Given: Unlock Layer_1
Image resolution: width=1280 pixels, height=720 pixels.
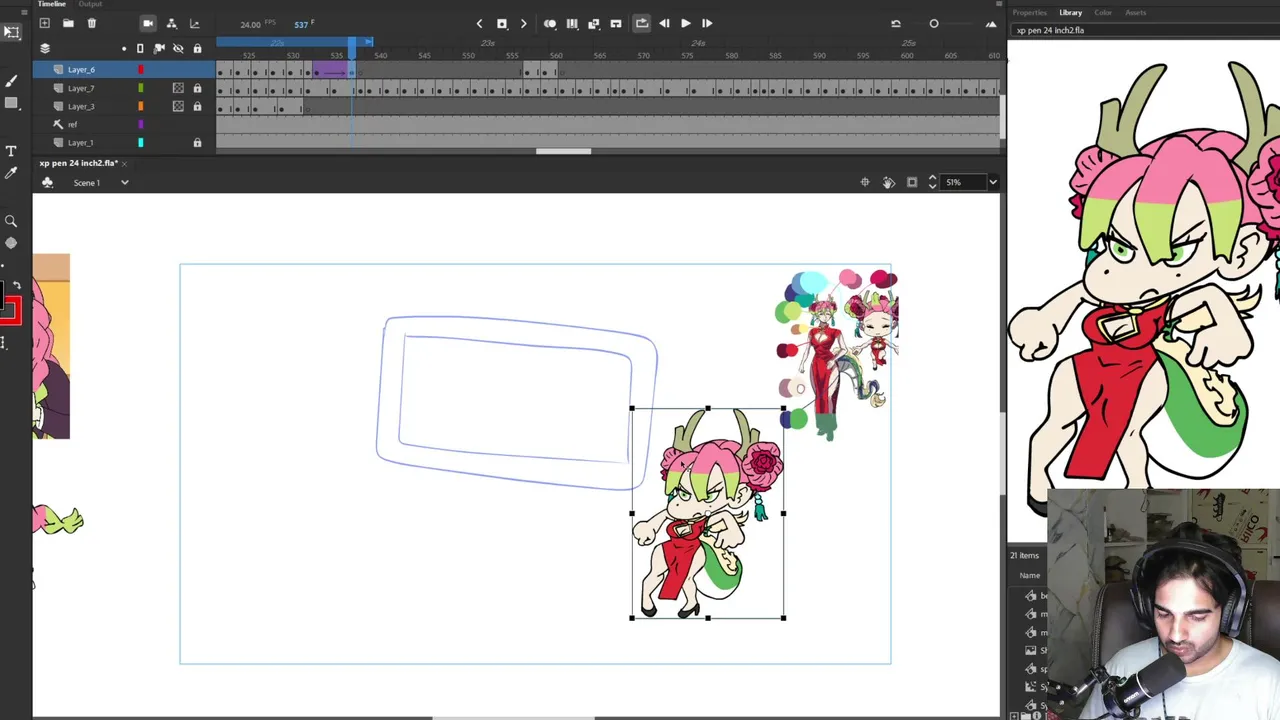Looking at the screenshot, I should click(197, 143).
